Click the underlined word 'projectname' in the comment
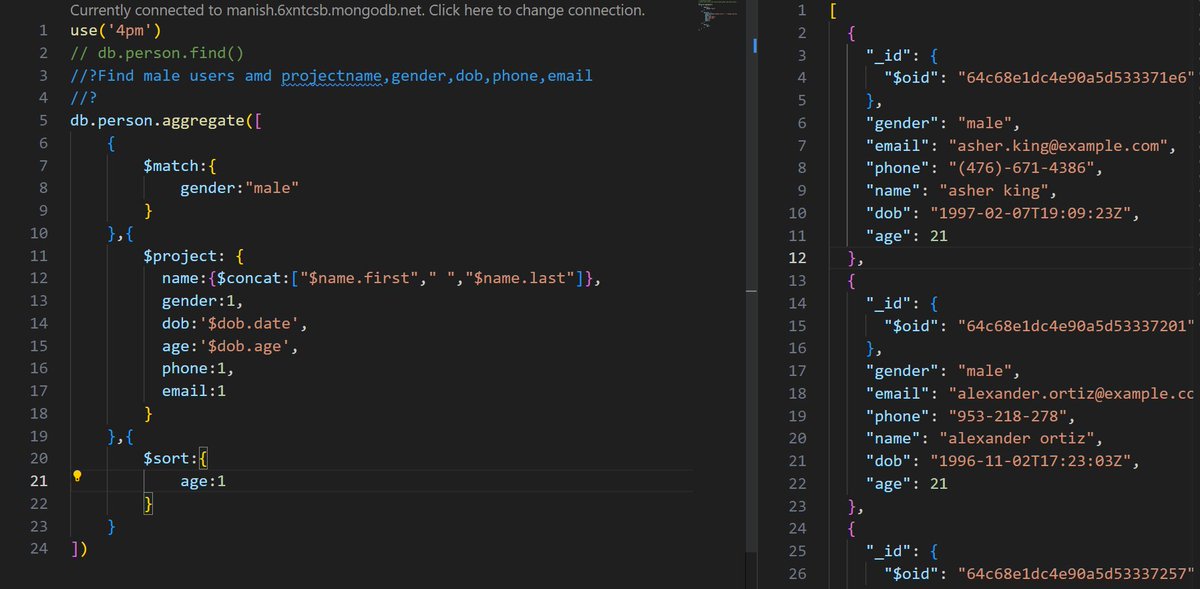 click(x=331, y=76)
